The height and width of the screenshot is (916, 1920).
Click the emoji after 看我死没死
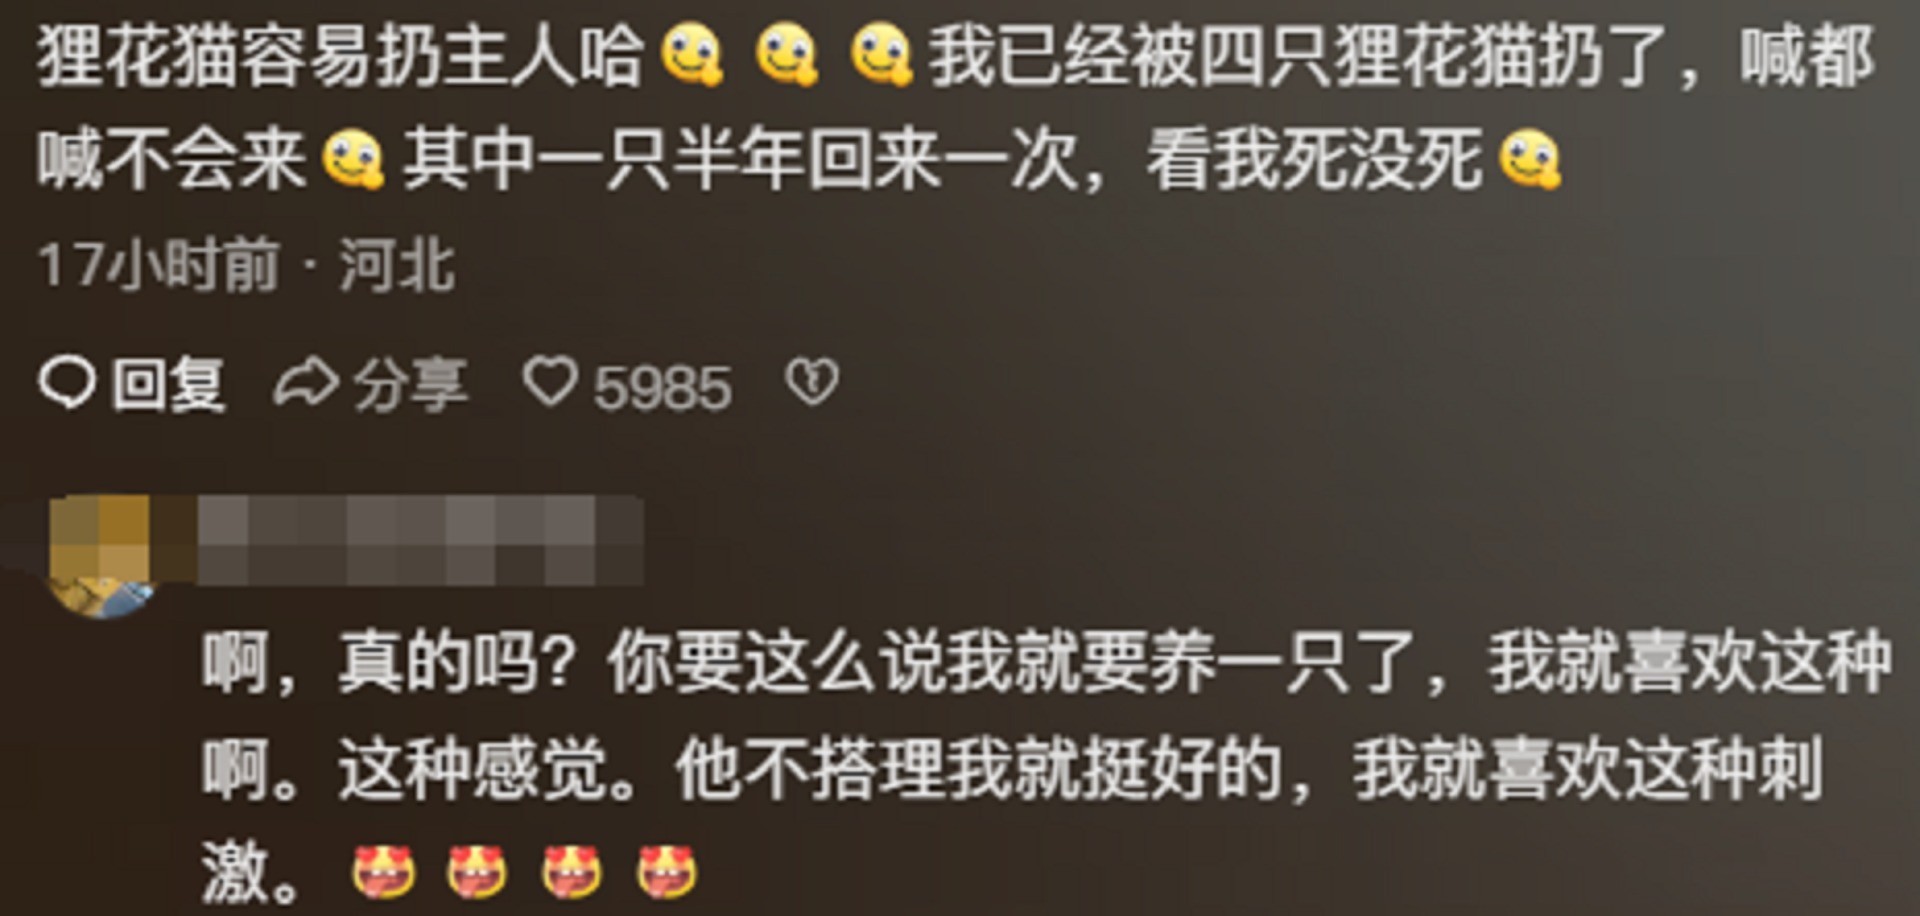coord(1530,160)
